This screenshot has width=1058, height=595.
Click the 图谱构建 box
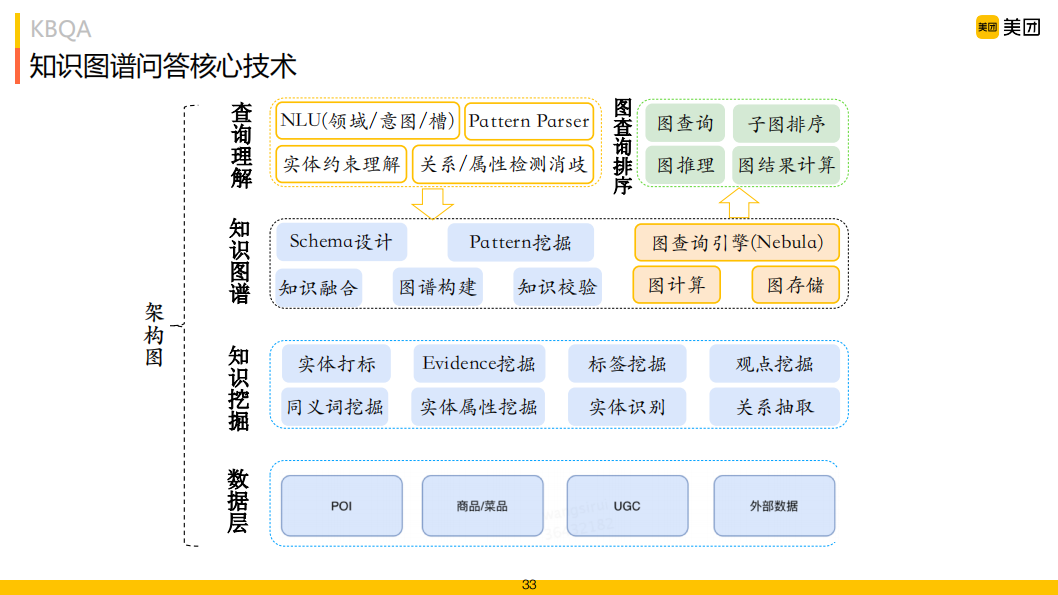pyautogui.click(x=437, y=287)
